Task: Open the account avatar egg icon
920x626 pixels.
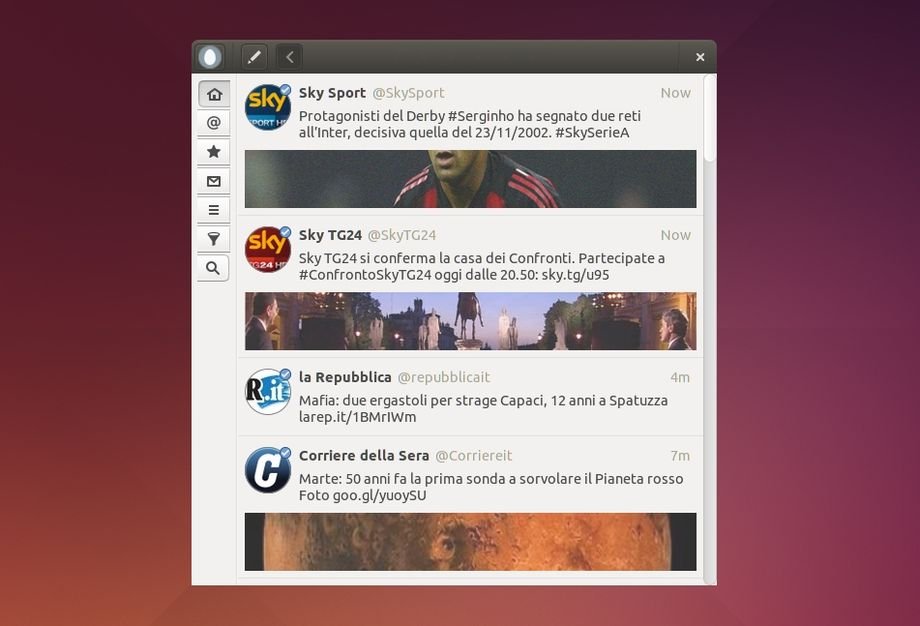Action: tap(210, 57)
